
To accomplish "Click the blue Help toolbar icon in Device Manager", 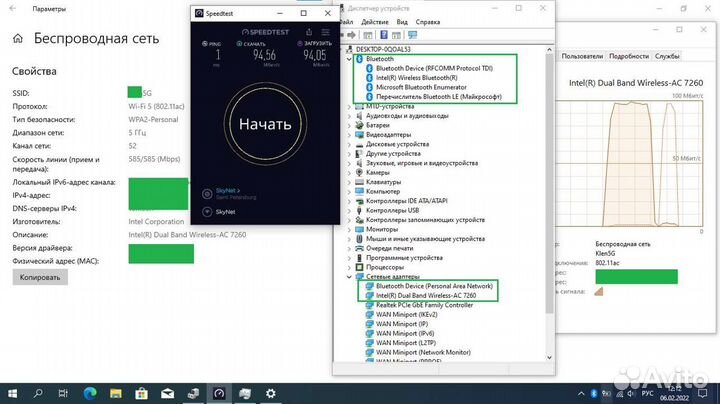I will (384, 35).
